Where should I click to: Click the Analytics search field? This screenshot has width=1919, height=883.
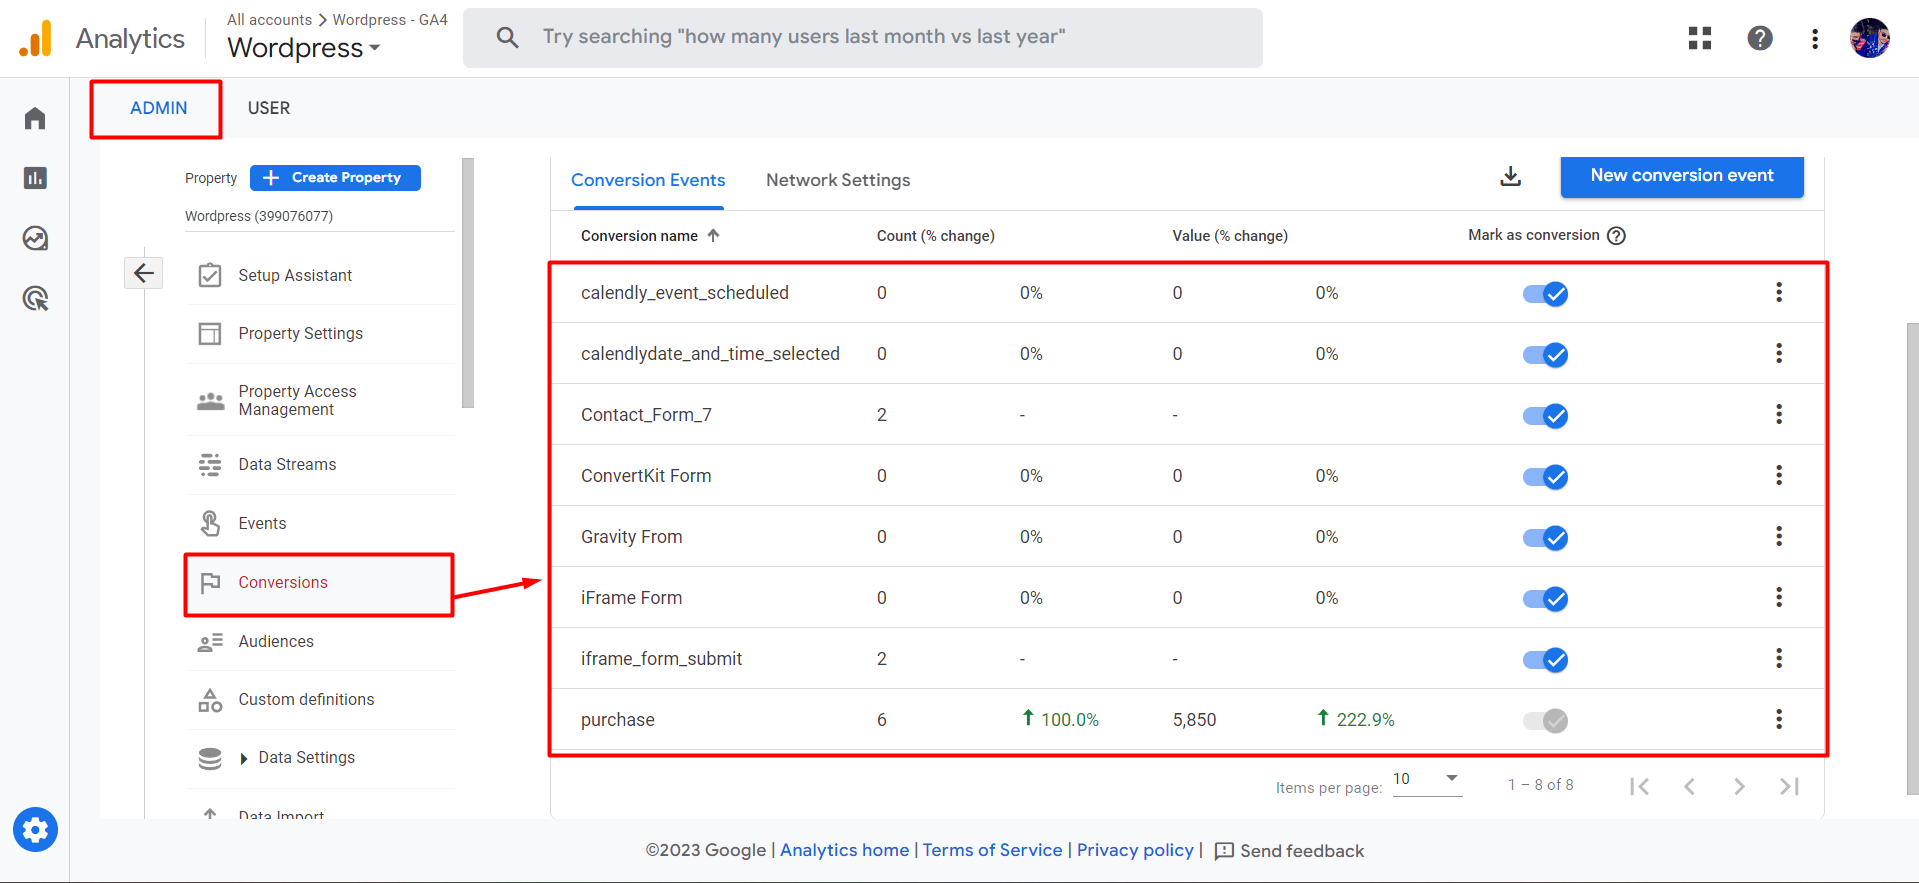click(862, 38)
